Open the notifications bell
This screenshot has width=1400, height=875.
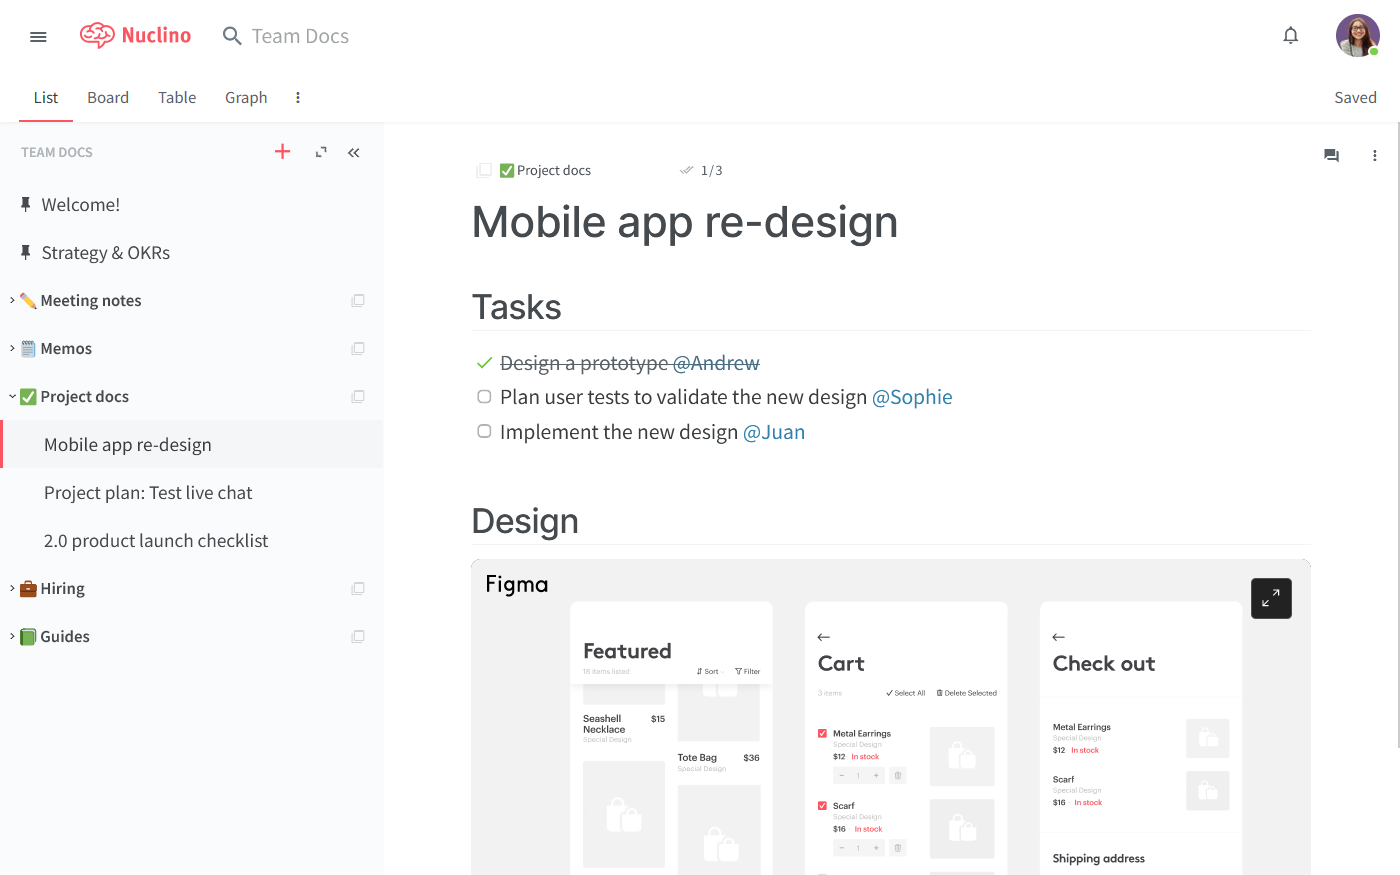click(x=1291, y=36)
